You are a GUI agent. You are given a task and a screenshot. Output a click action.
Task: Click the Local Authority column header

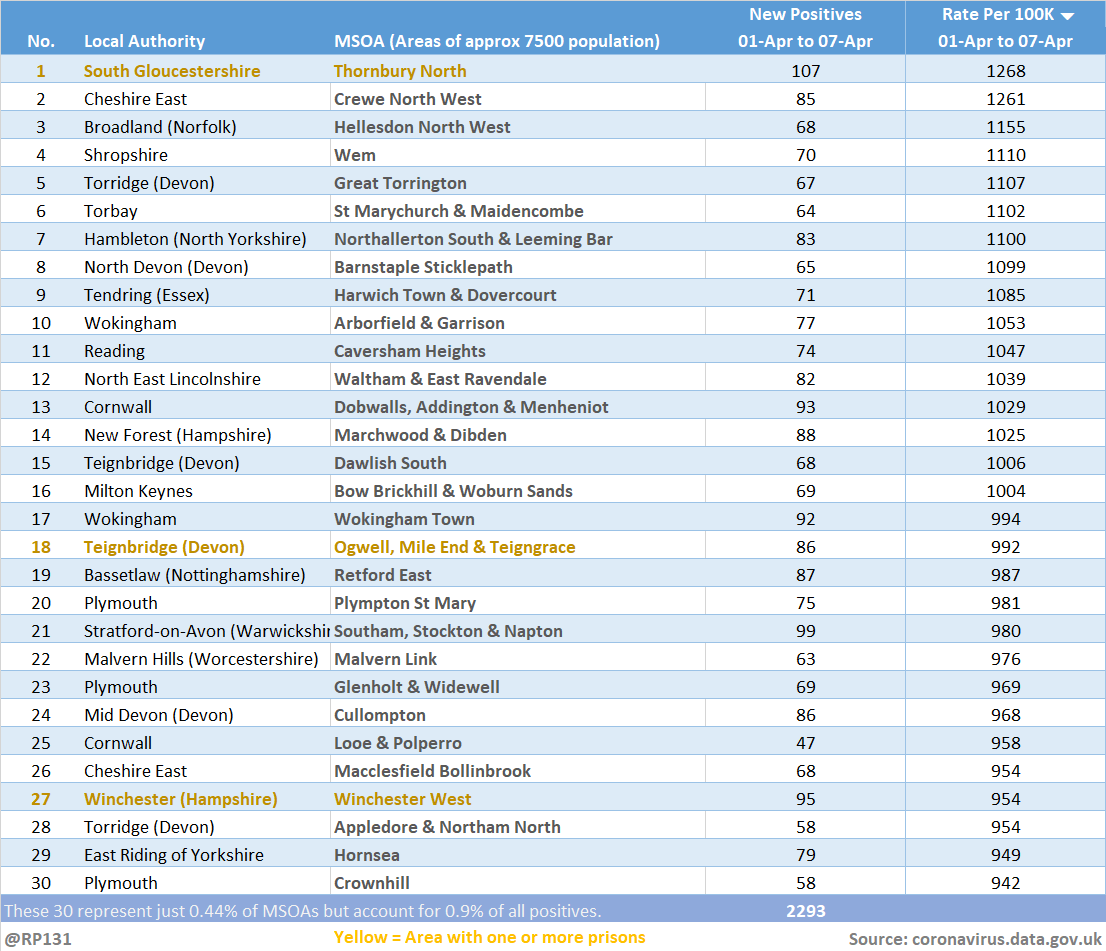click(144, 41)
